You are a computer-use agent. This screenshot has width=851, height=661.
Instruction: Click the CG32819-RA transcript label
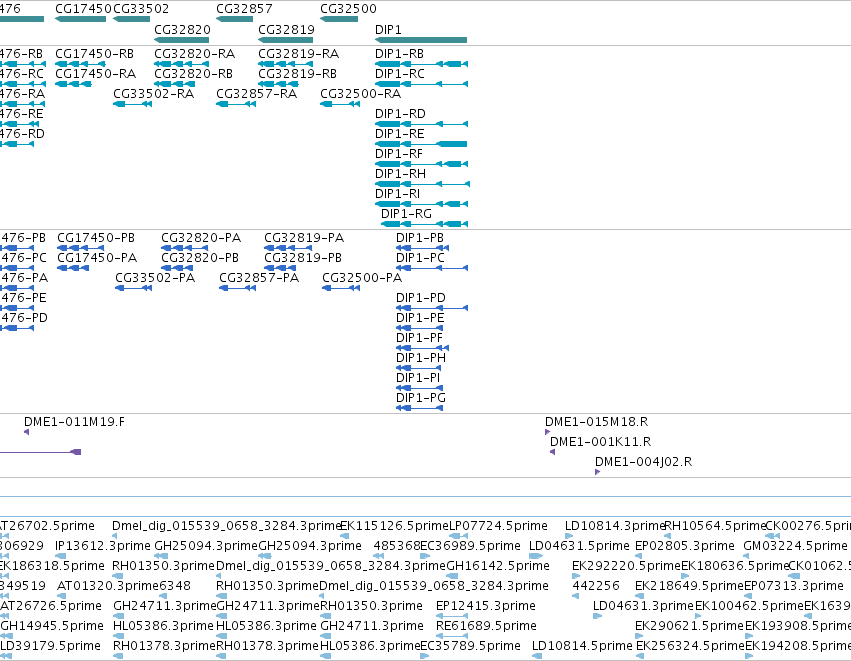(299, 54)
